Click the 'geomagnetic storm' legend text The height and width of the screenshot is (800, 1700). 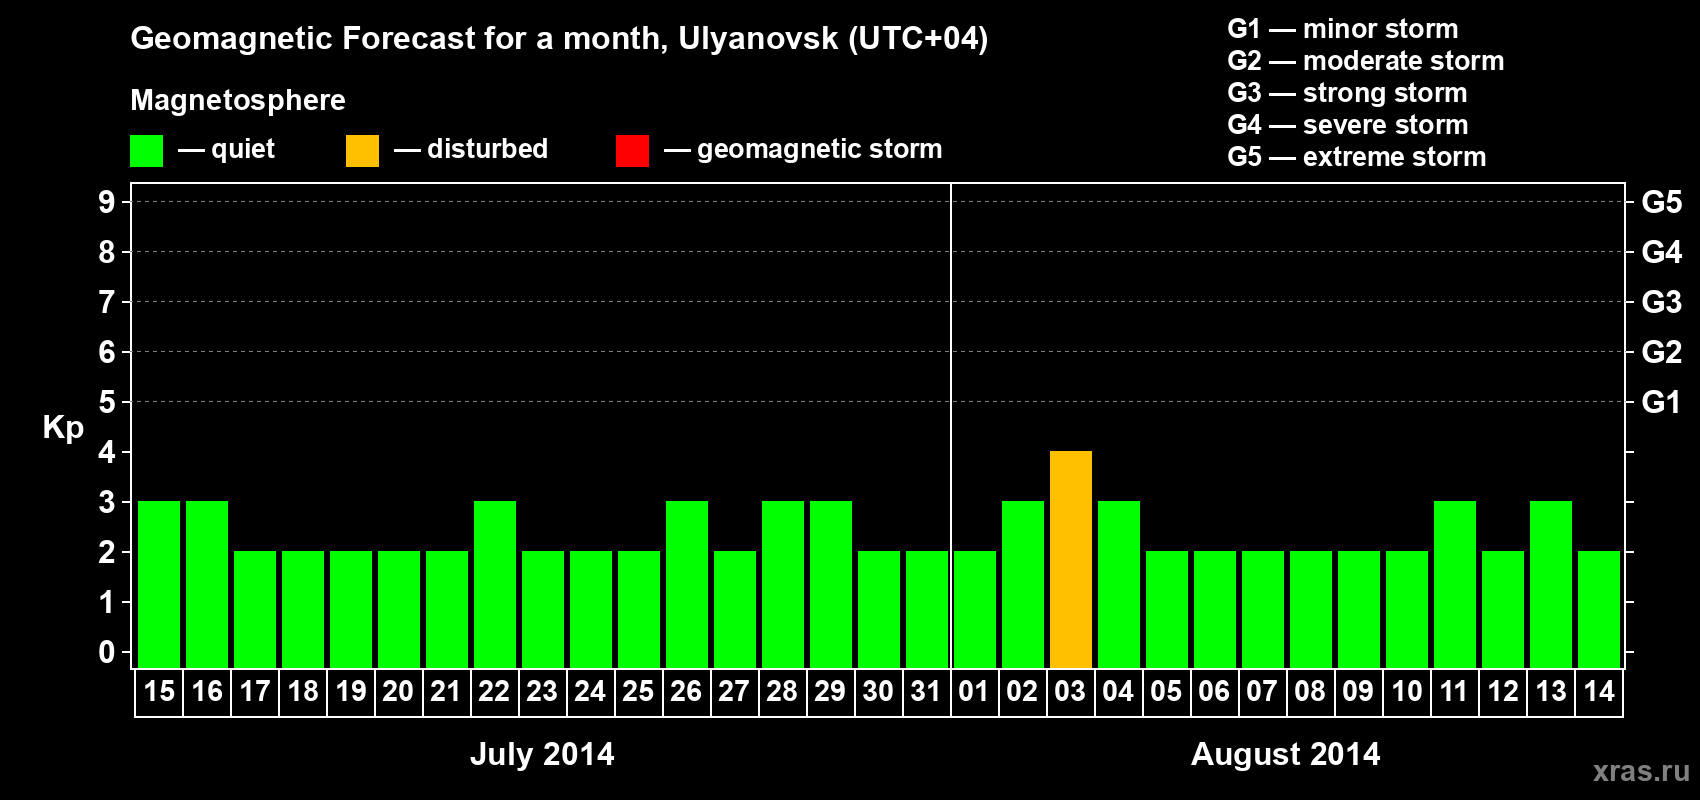pos(820,150)
